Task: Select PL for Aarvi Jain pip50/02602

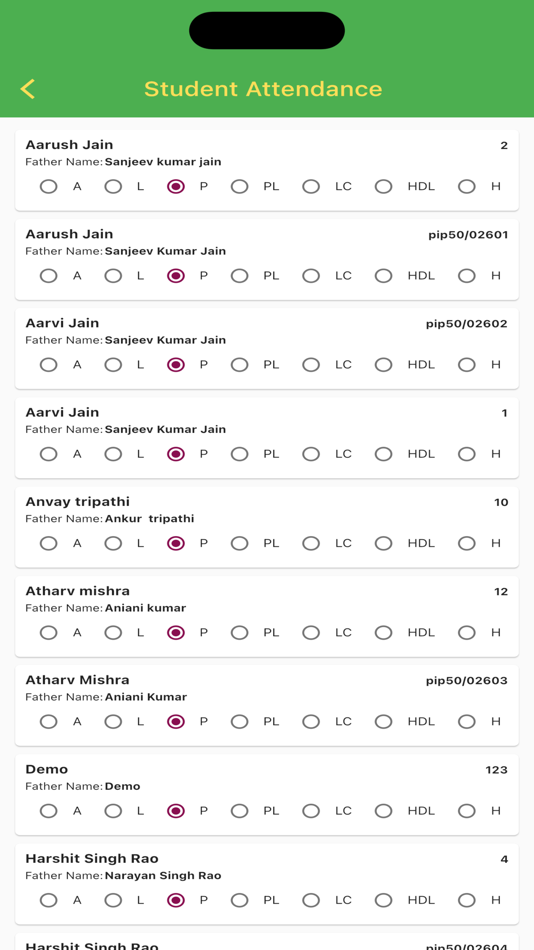Action: tap(239, 365)
